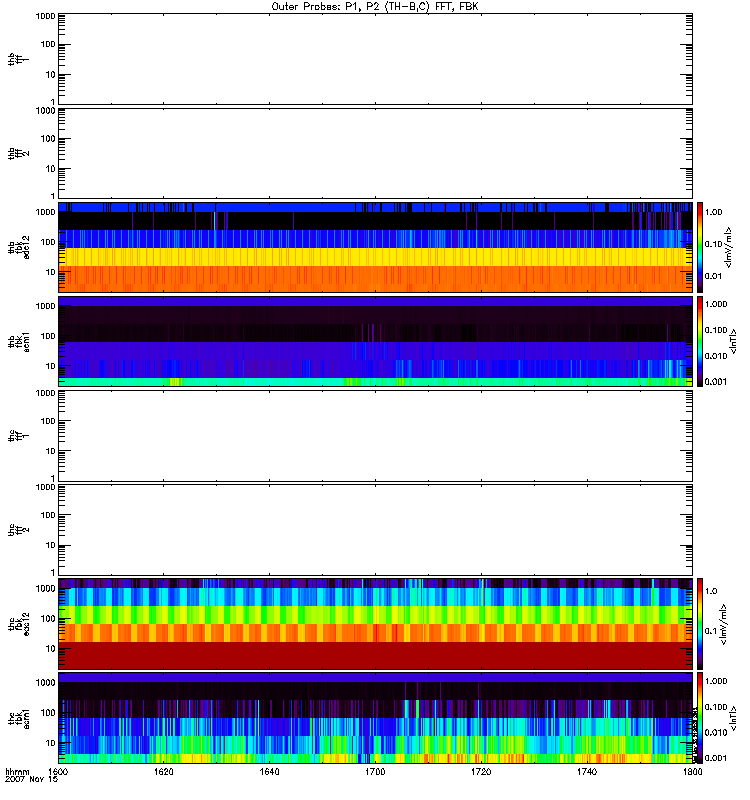Click the 1740 time axis label

point(587,772)
